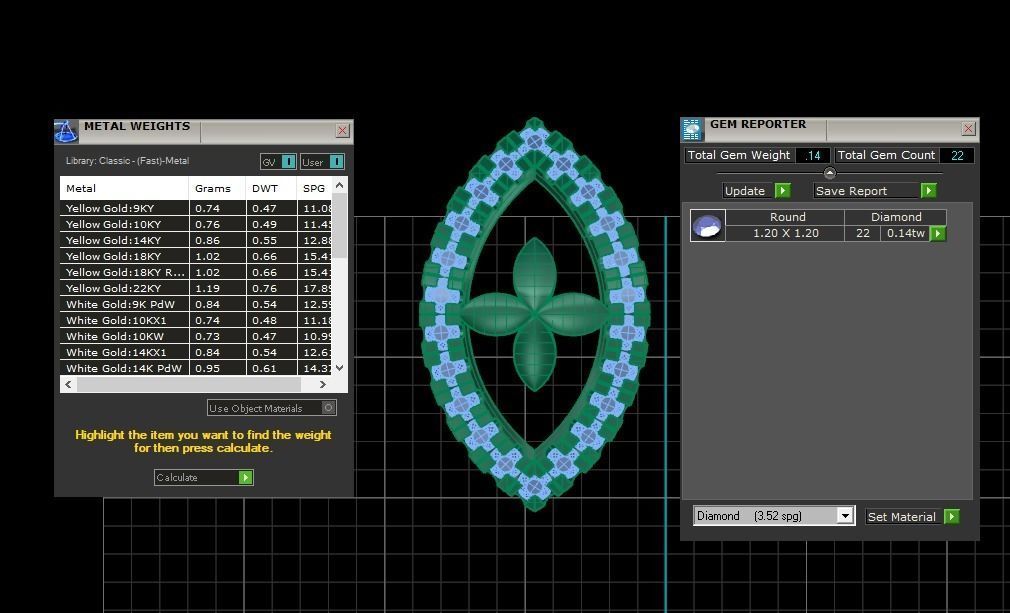Select the White Gold:10KW row

tap(196, 336)
